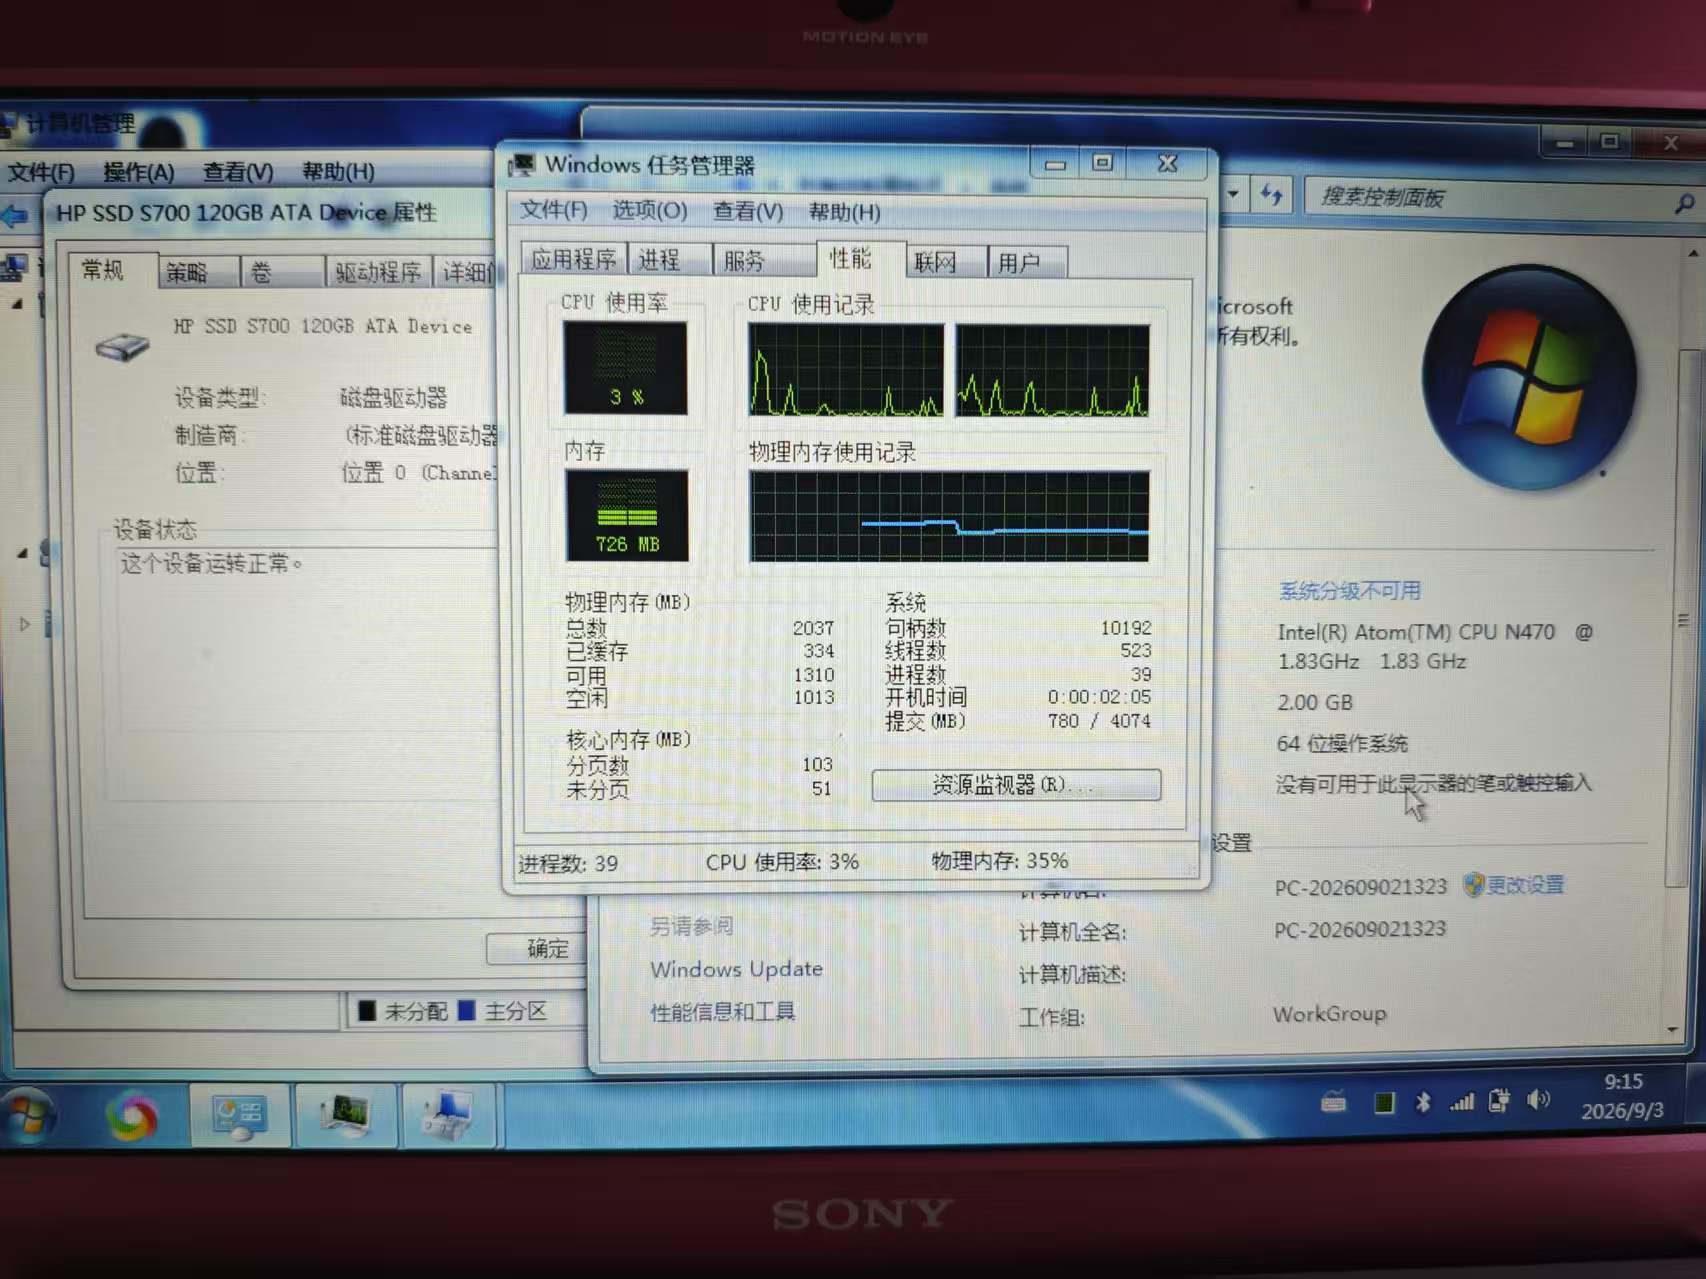Click the volume speaker tray icon
The width and height of the screenshot is (1706, 1279).
pyautogui.click(x=1538, y=1100)
